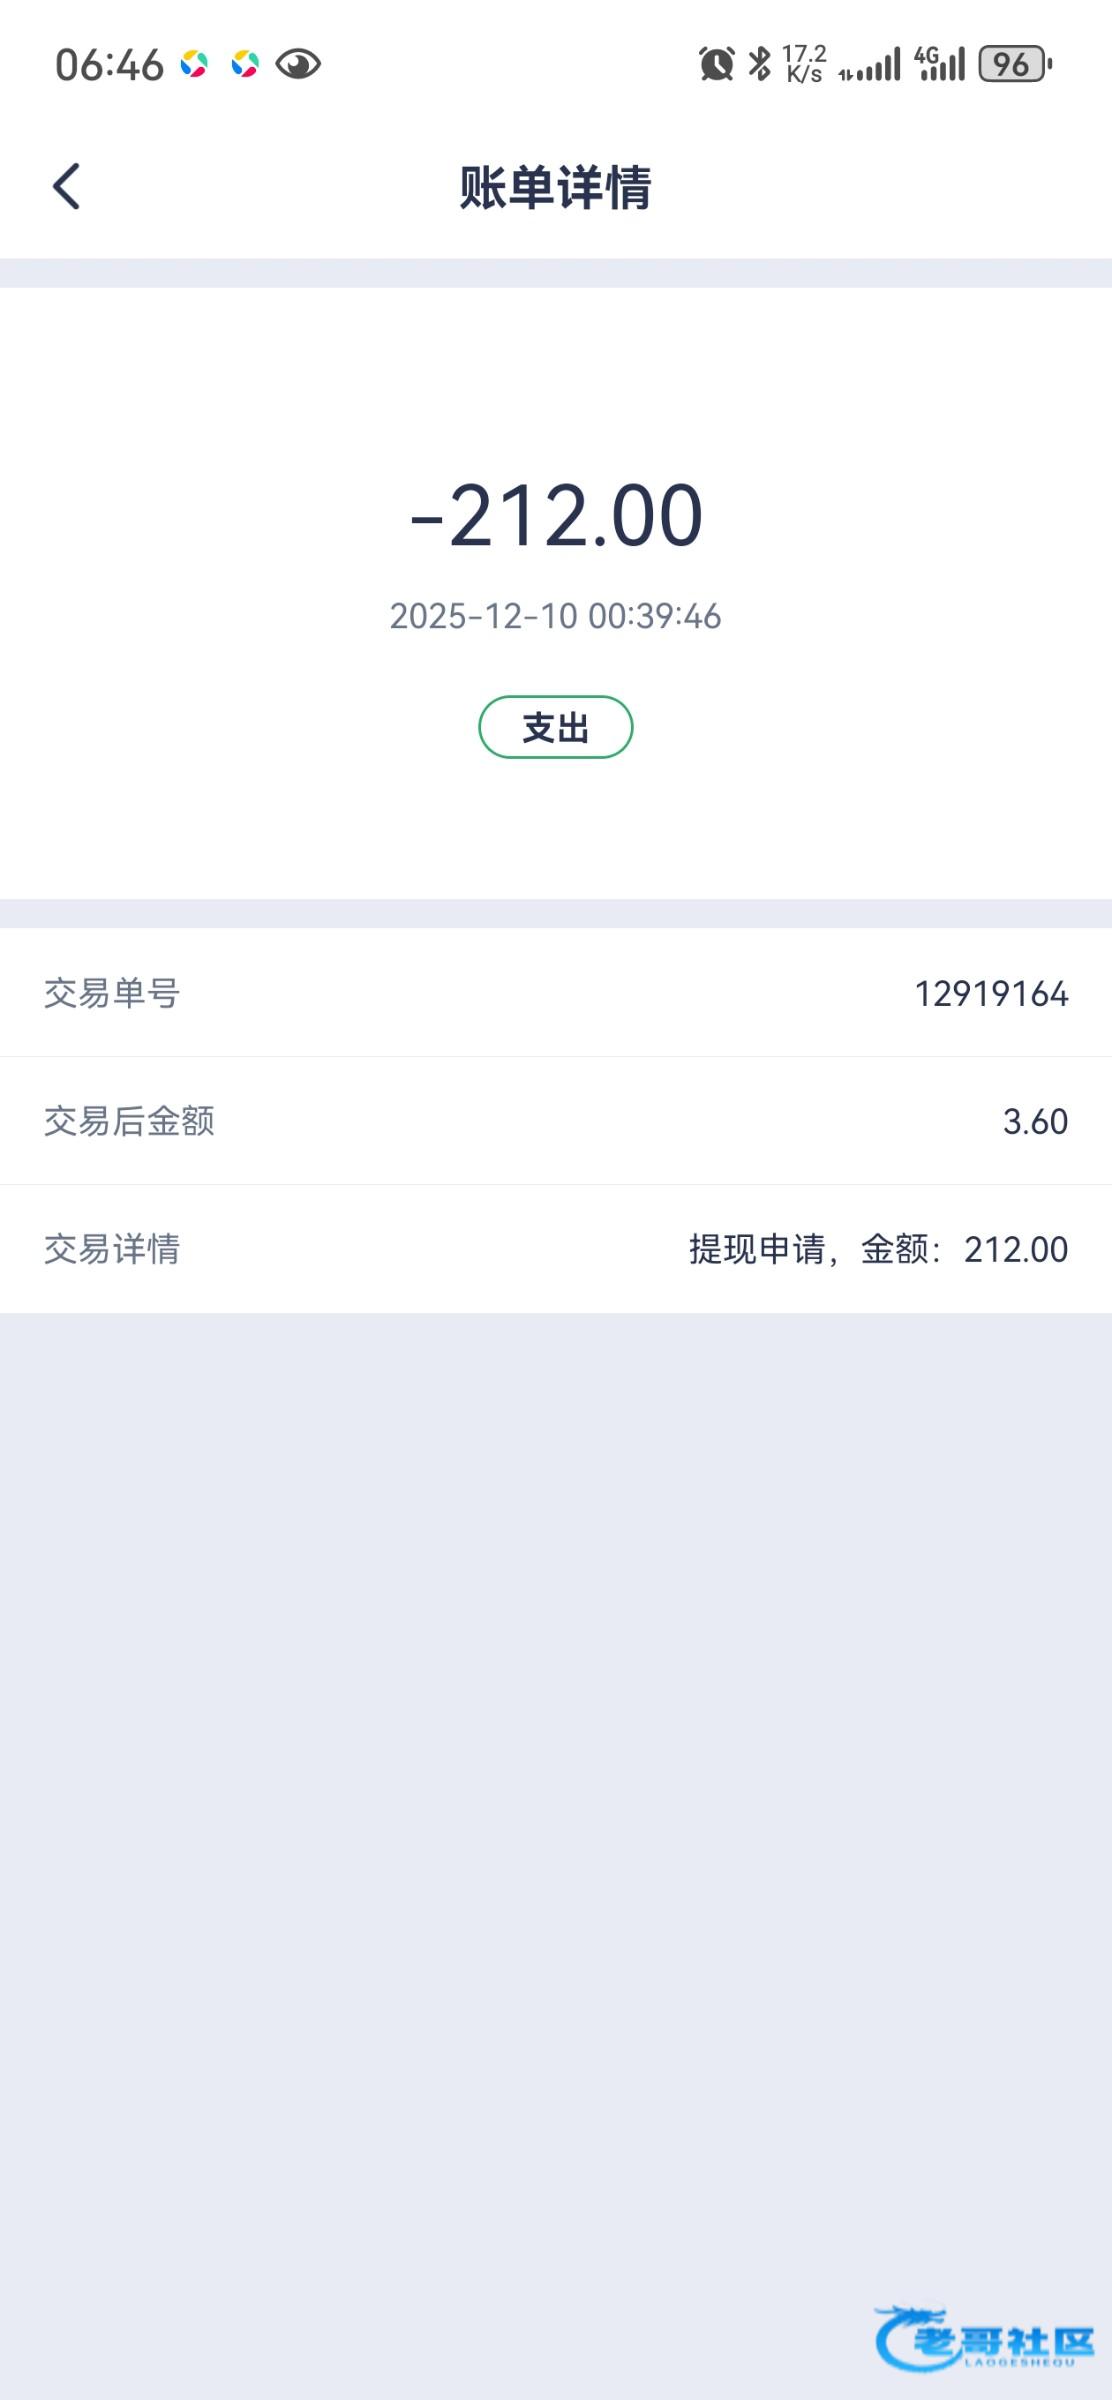
Task: Tap the 账单详情 page title
Action: 556,187
